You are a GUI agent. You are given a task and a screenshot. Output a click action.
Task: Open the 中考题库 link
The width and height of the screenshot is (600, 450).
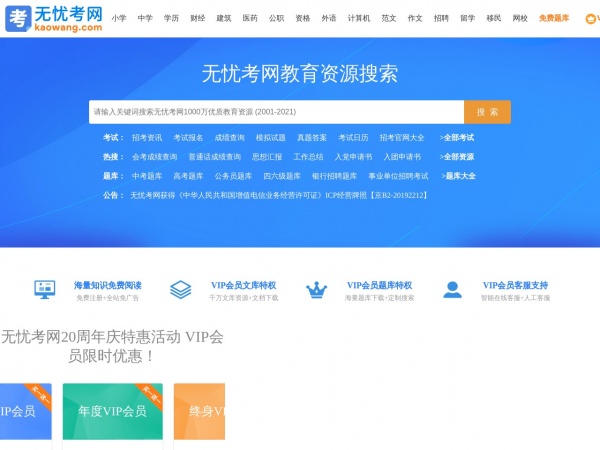[x=147, y=176]
